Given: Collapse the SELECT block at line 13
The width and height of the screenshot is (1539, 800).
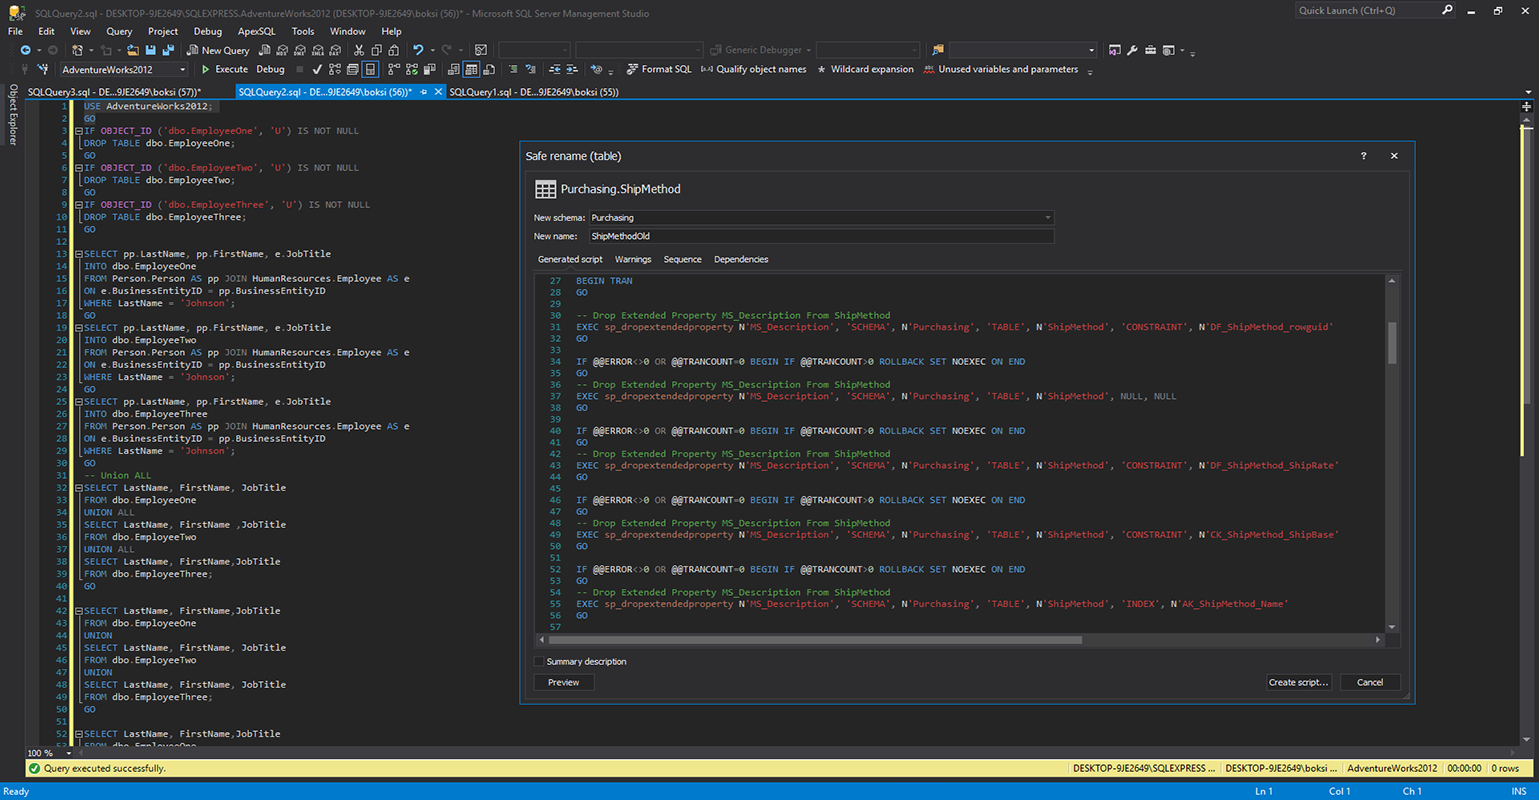Looking at the screenshot, I should pyautogui.click(x=78, y=254).
